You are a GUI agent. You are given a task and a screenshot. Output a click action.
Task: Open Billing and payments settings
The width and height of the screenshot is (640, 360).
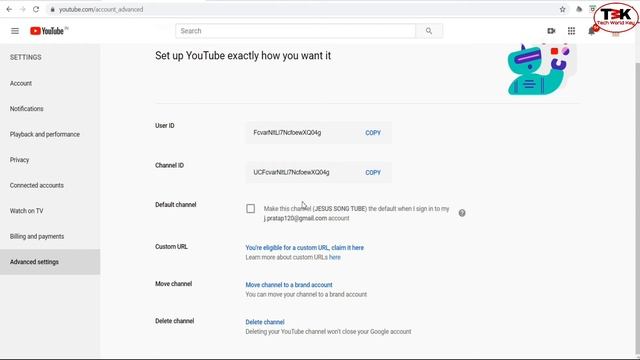tap(37, 236)
